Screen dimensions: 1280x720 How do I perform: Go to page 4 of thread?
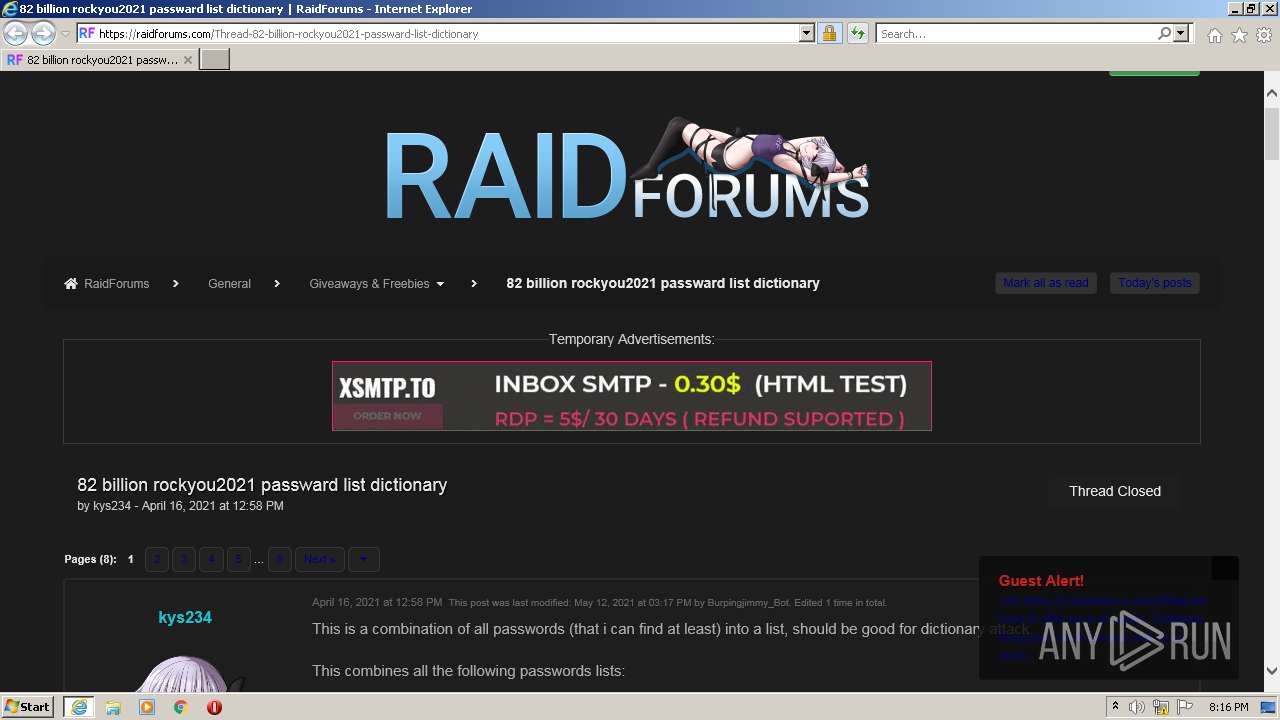pos(211,559)
